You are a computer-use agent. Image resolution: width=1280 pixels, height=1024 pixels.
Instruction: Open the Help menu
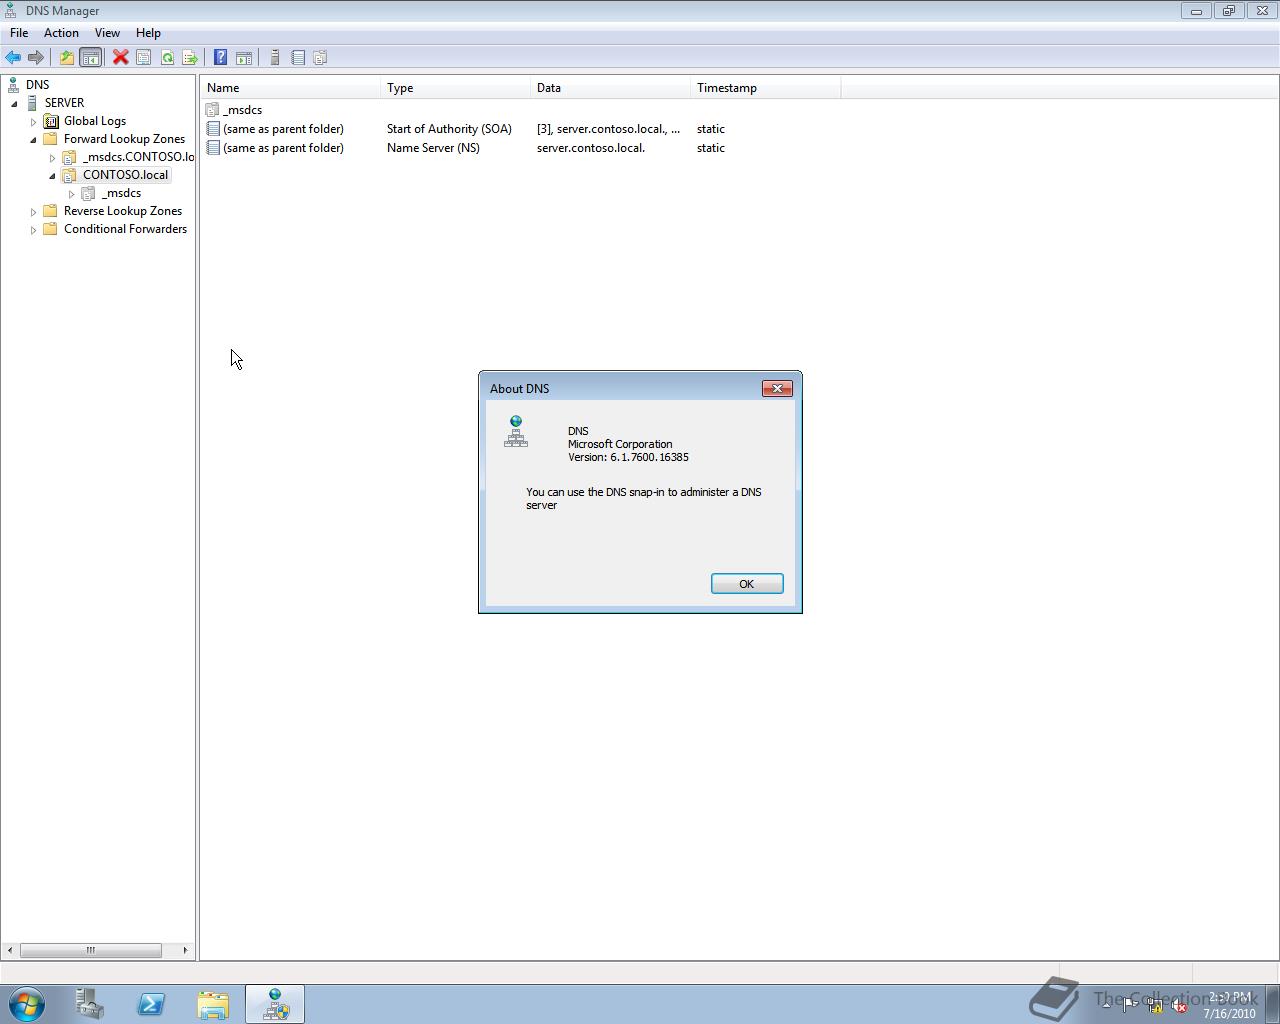pos(148,33)
